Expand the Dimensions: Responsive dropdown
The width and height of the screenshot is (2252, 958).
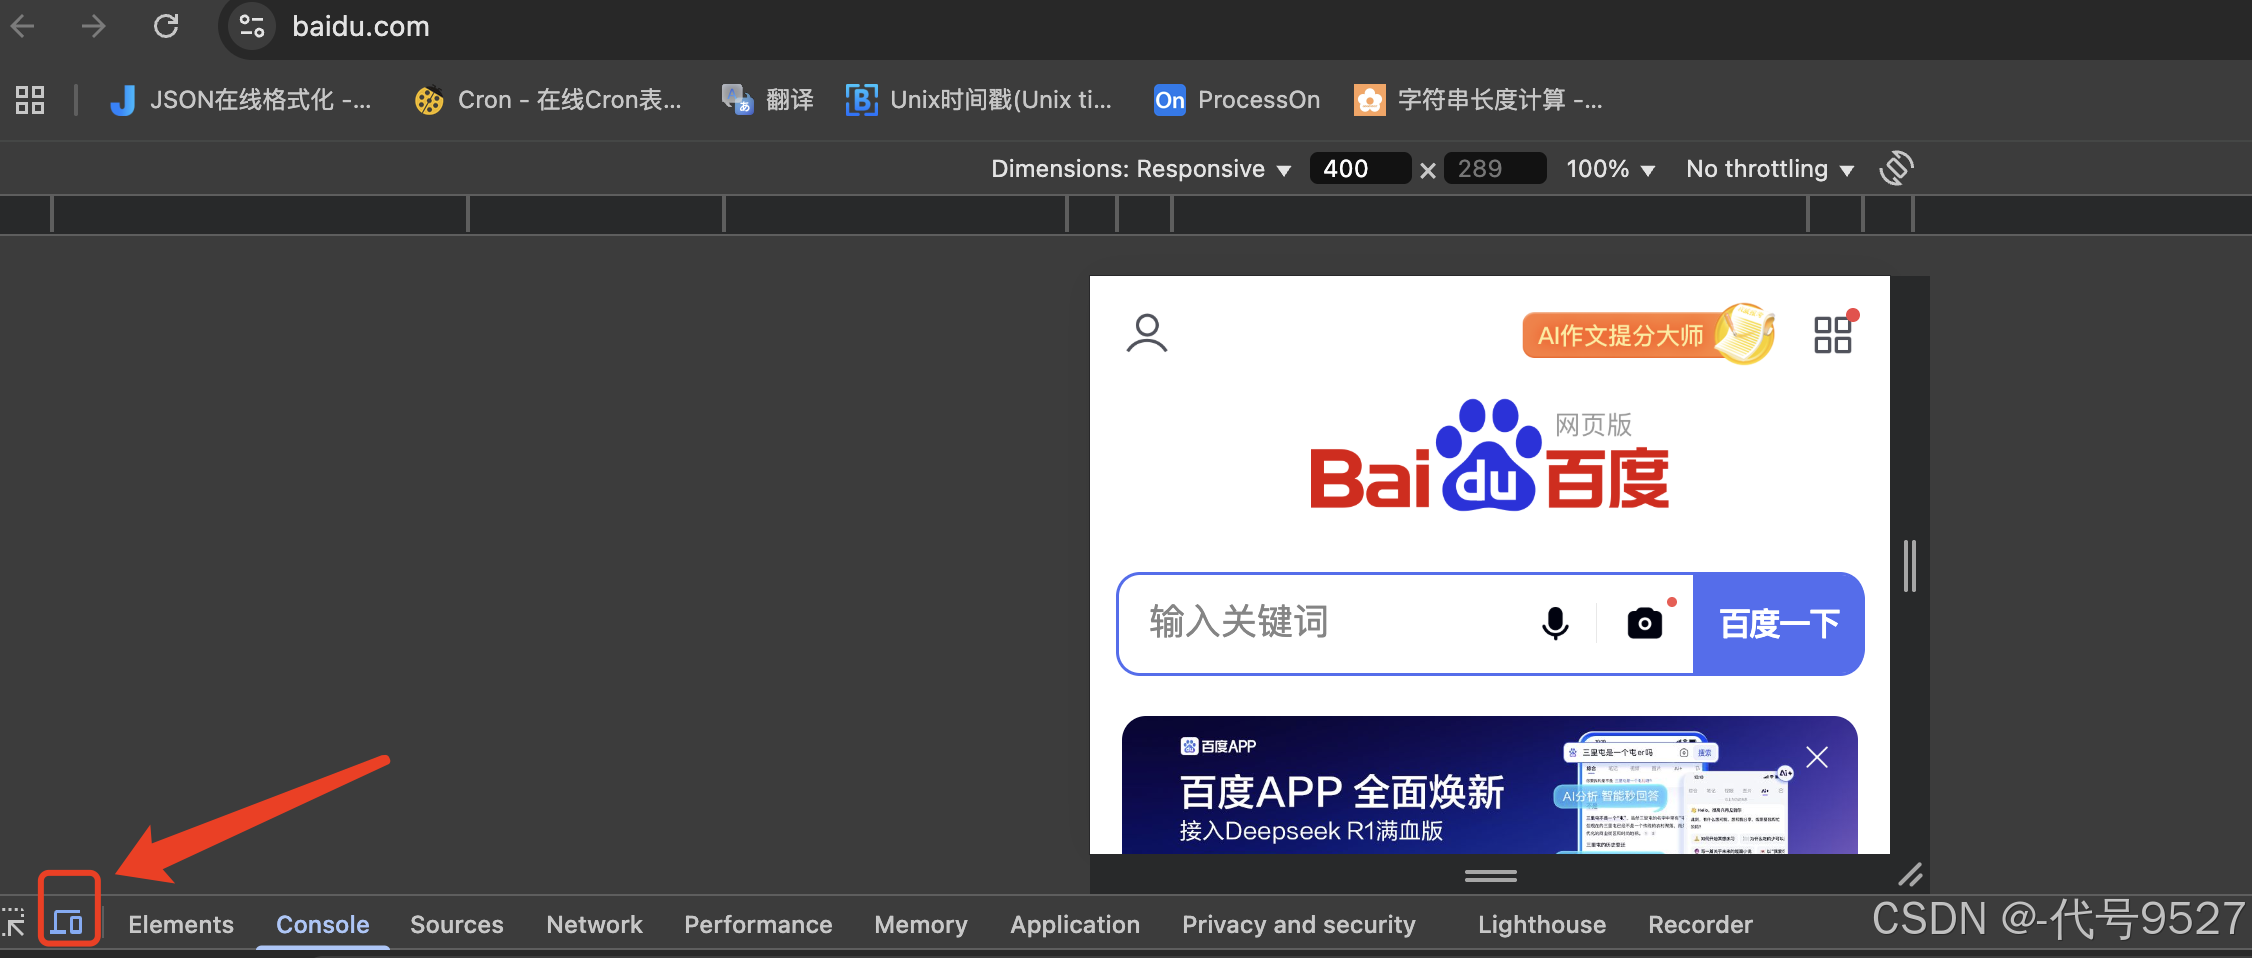[1140, 169]
